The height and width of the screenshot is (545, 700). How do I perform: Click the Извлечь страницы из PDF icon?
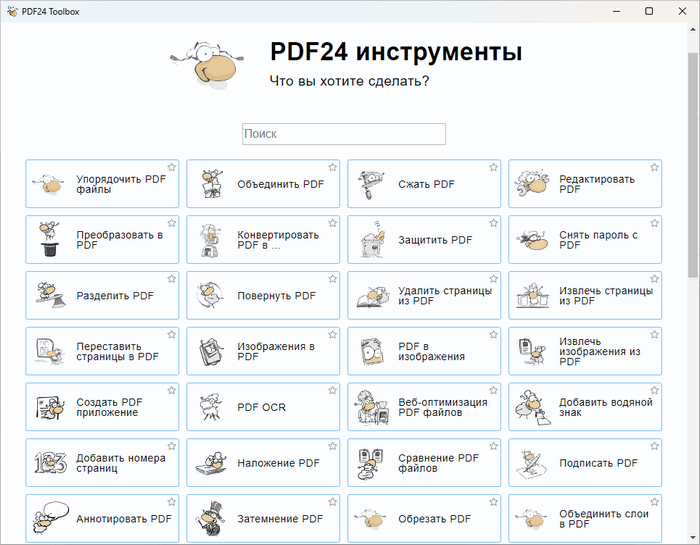[x=533, y=295]
